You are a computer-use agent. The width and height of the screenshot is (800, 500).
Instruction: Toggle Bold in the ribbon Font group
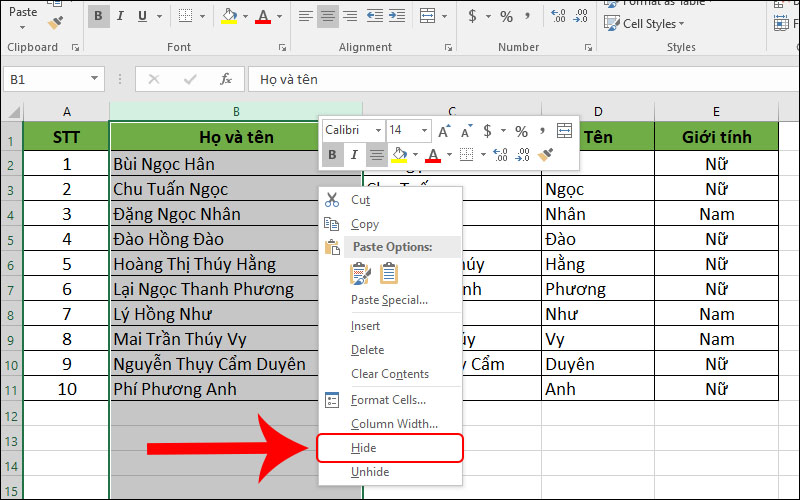pos(98,16)
